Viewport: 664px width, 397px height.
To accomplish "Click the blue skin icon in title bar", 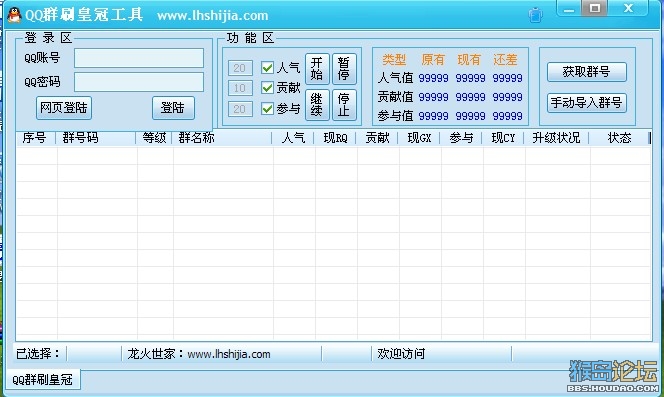I will 535,15.
